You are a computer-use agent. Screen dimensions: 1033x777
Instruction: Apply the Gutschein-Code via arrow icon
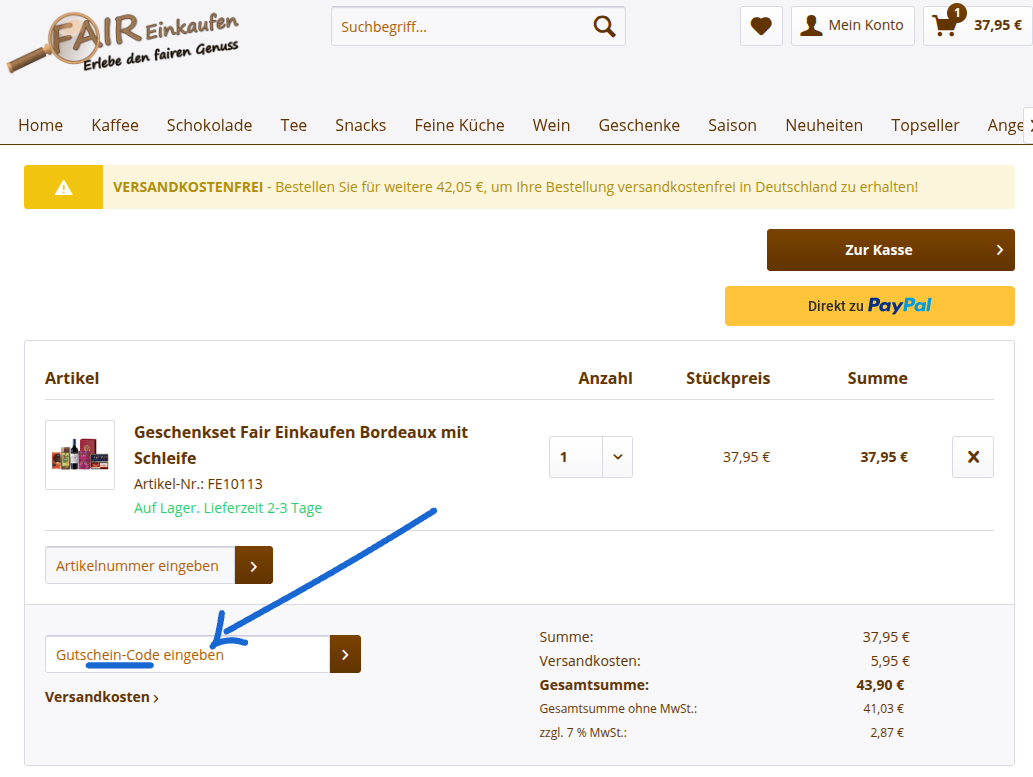pyautogui.click(x=345, y=654)
